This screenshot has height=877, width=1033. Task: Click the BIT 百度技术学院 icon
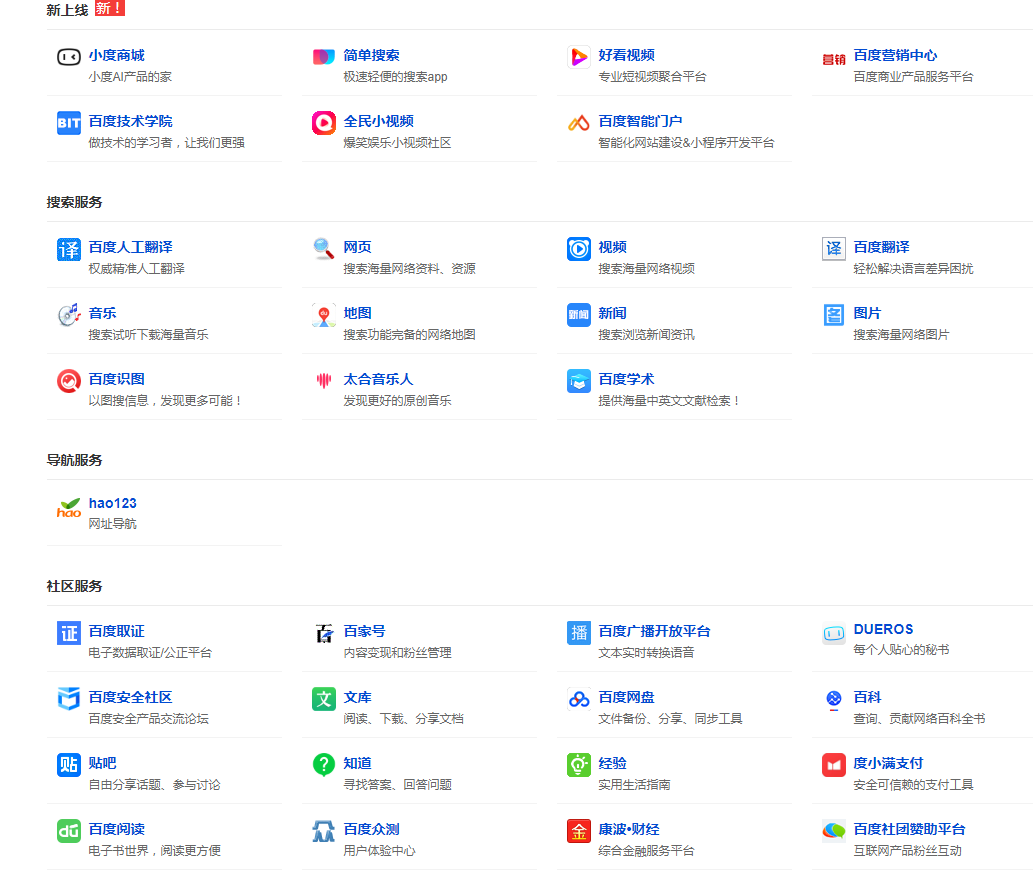click(x=69, y=123)
